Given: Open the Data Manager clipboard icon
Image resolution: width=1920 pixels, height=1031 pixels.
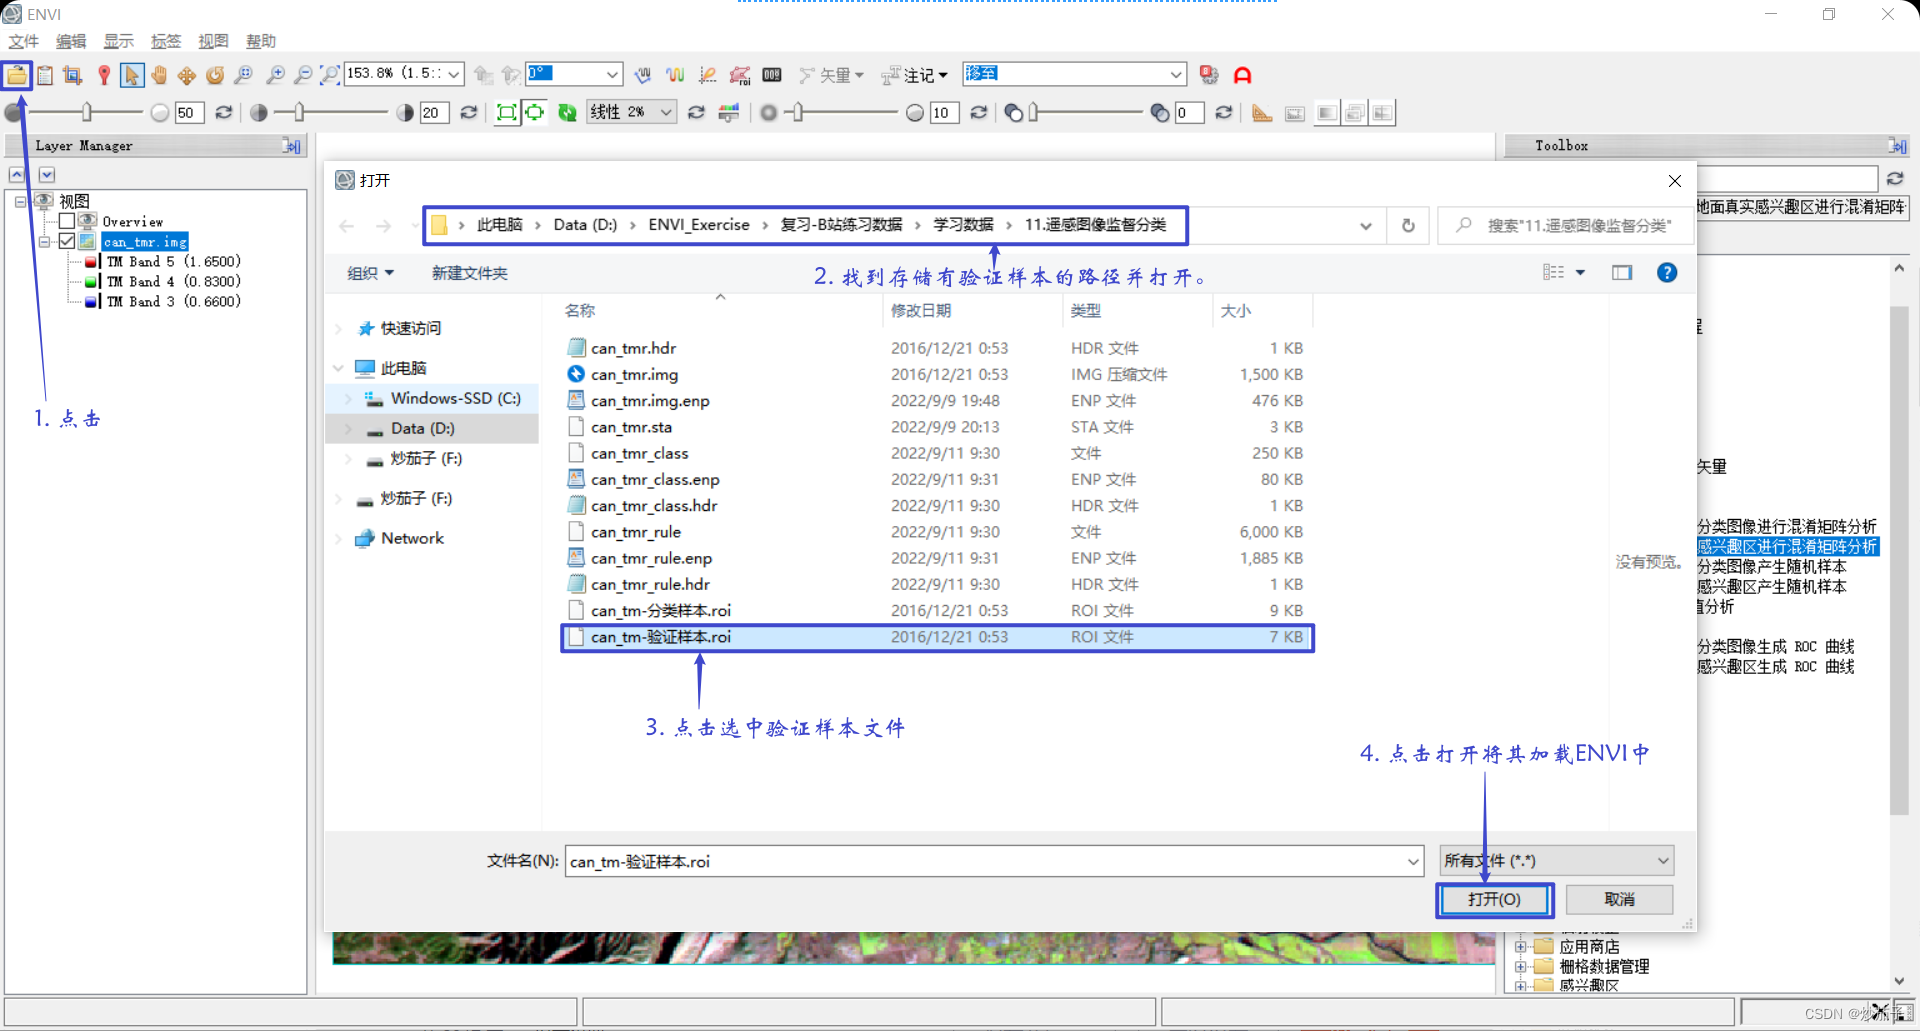Looking at the screenshot, I should [x=45, y=75].
